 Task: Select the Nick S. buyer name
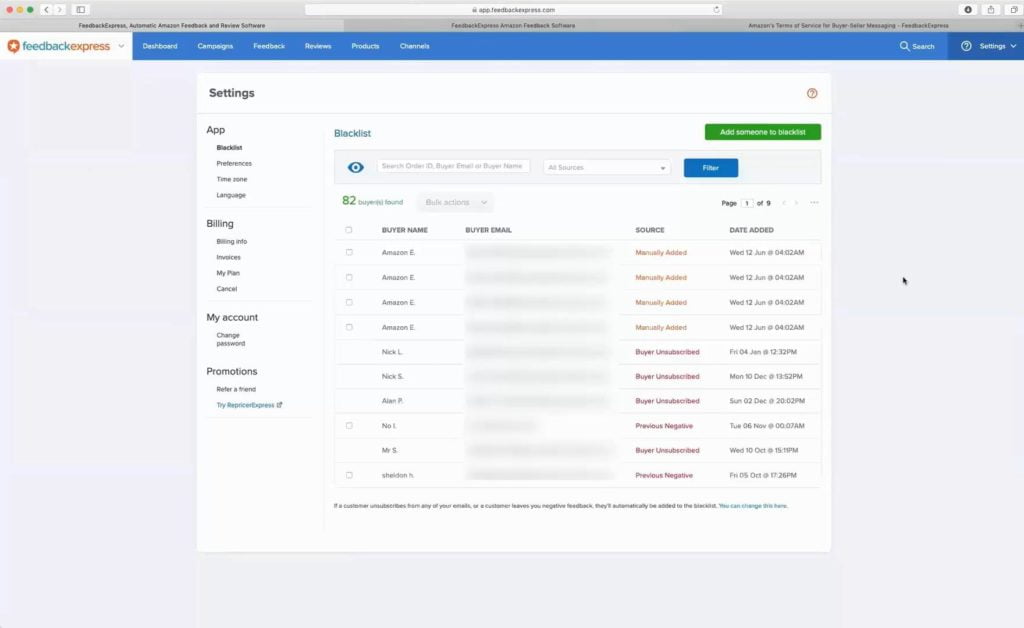pyautogui.click(x=392, y=377)
